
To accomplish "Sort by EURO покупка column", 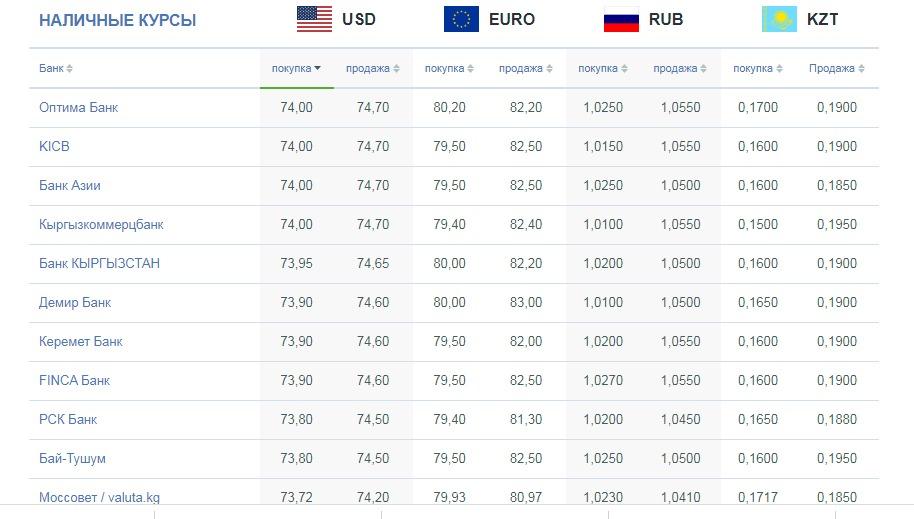I will point(449,68).
